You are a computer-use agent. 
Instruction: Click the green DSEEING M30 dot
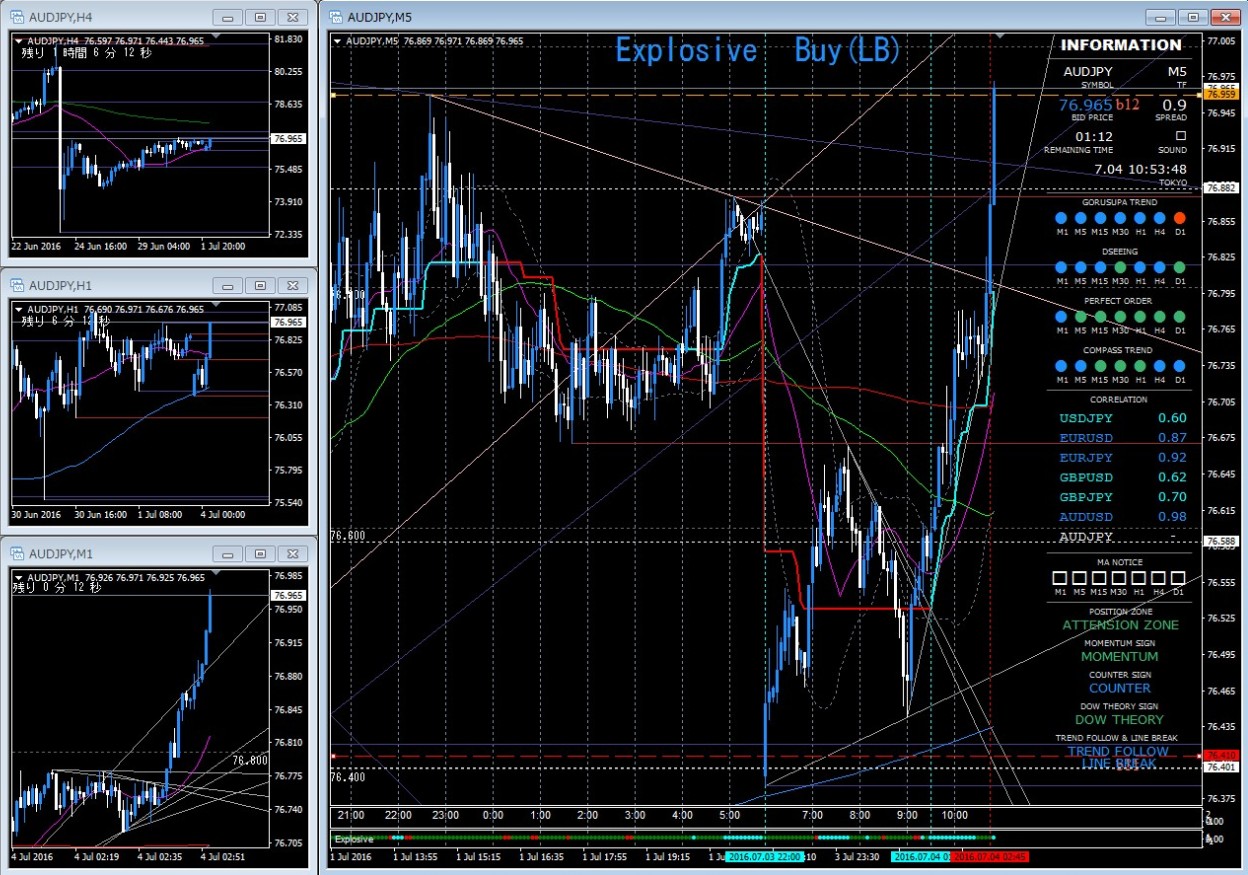1120,267
